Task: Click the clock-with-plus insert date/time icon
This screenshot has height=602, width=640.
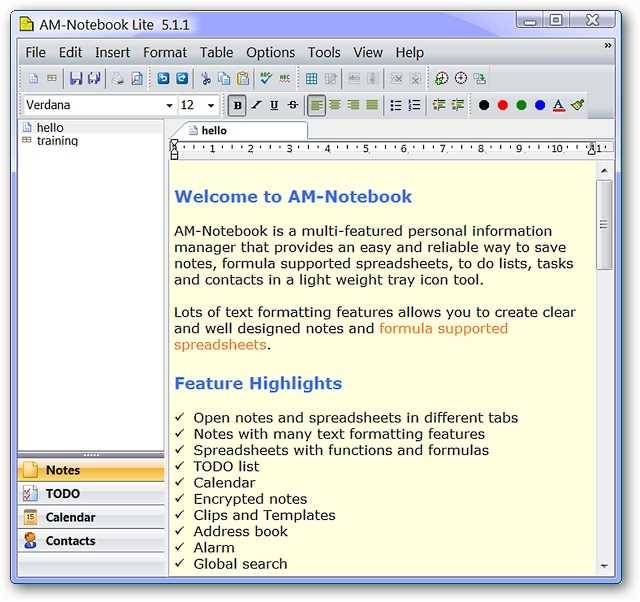Action: [x=441, y=78]
